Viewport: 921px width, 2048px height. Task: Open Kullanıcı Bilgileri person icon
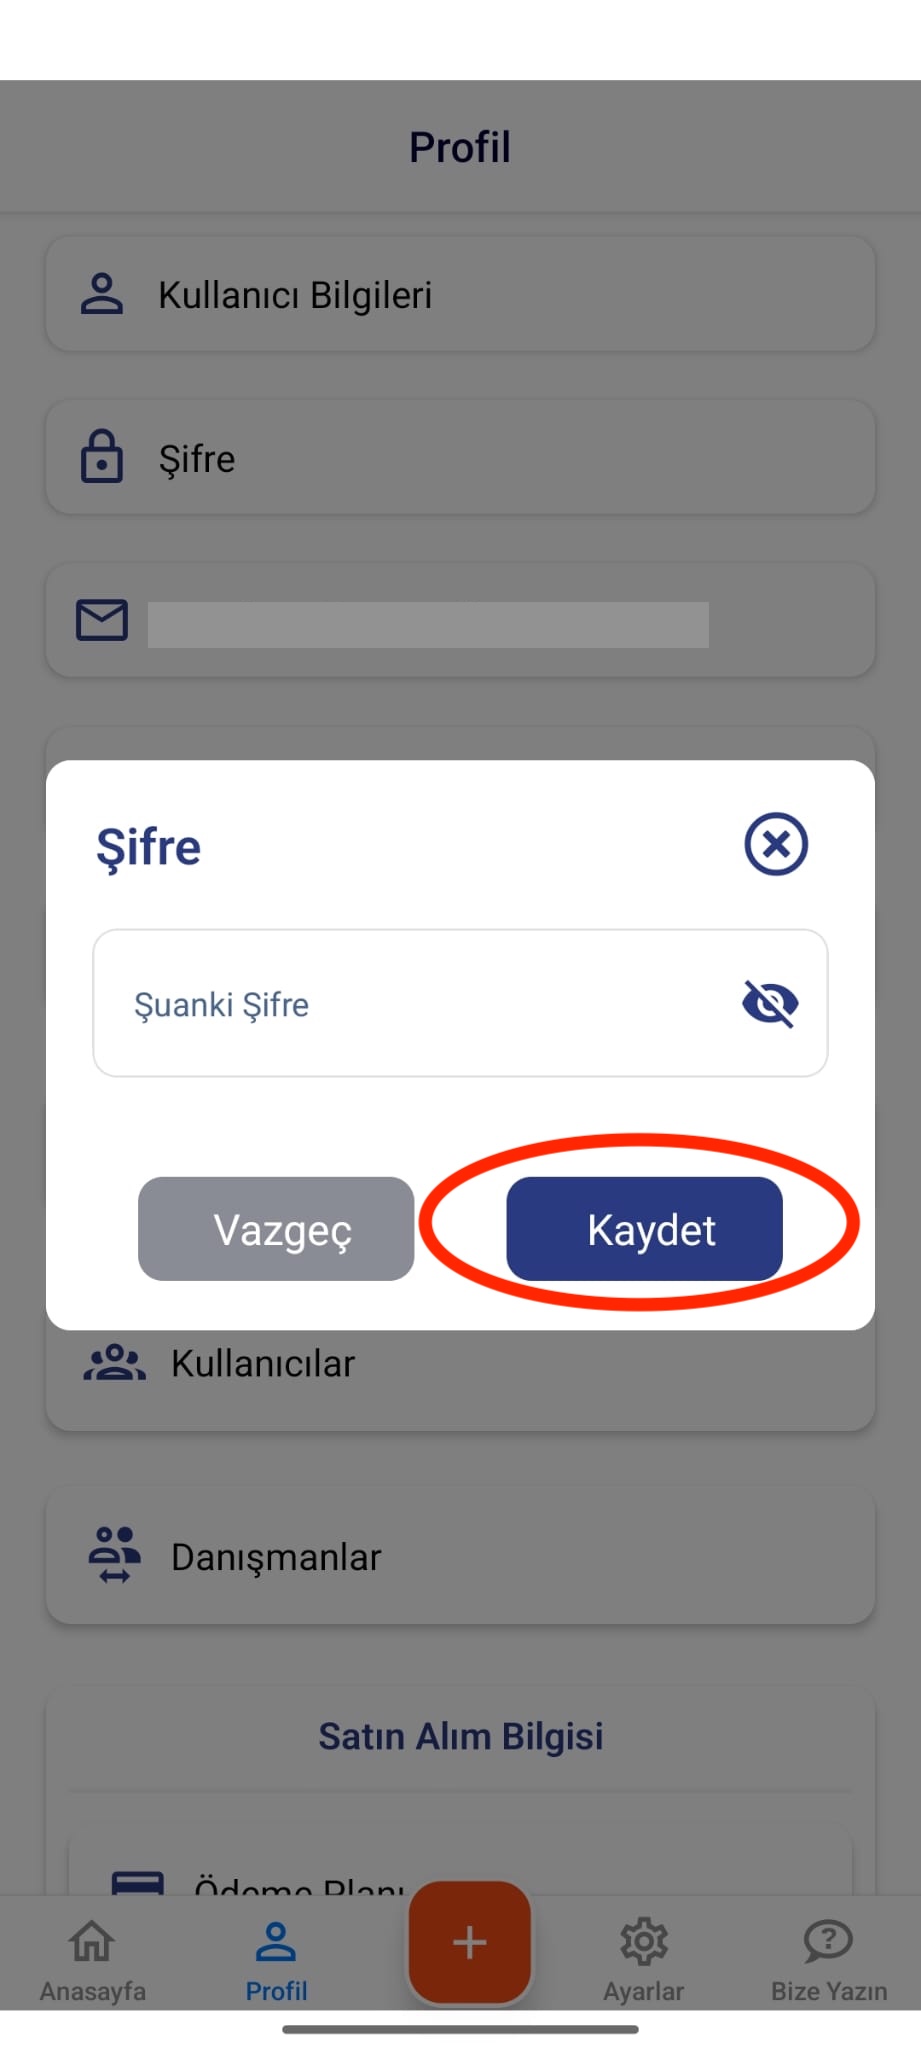point(102,294)
